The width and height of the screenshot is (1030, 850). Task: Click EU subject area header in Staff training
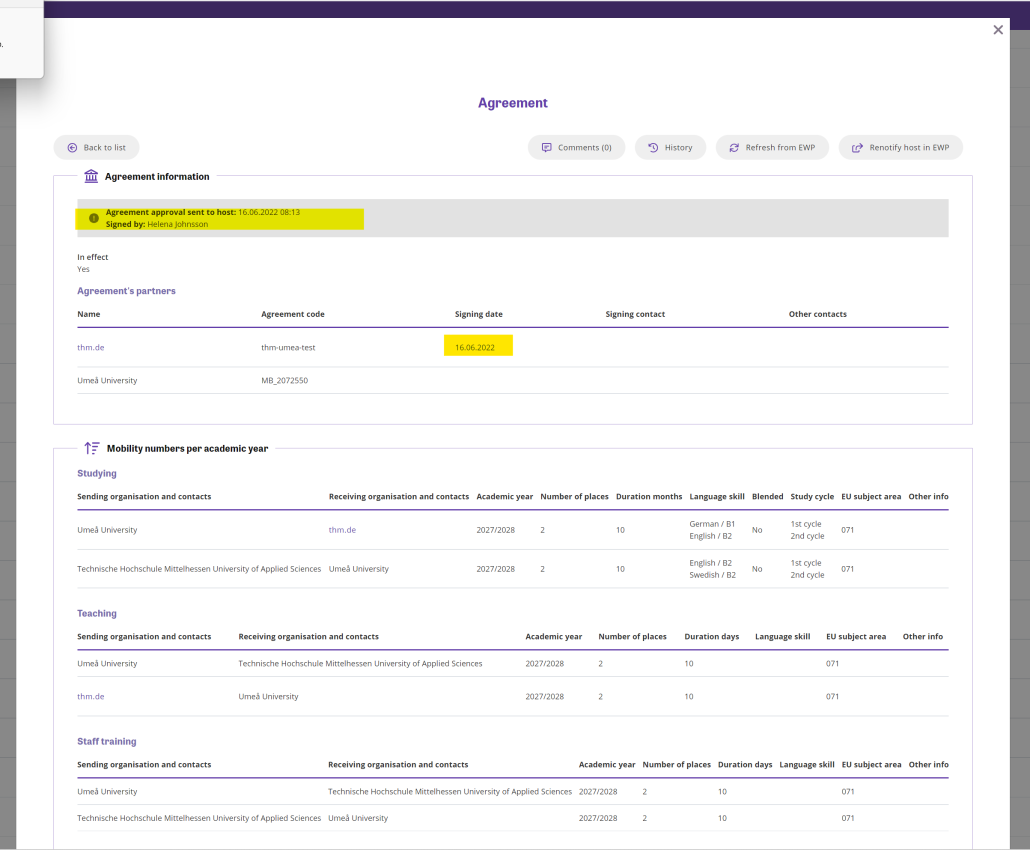[871, 764]
